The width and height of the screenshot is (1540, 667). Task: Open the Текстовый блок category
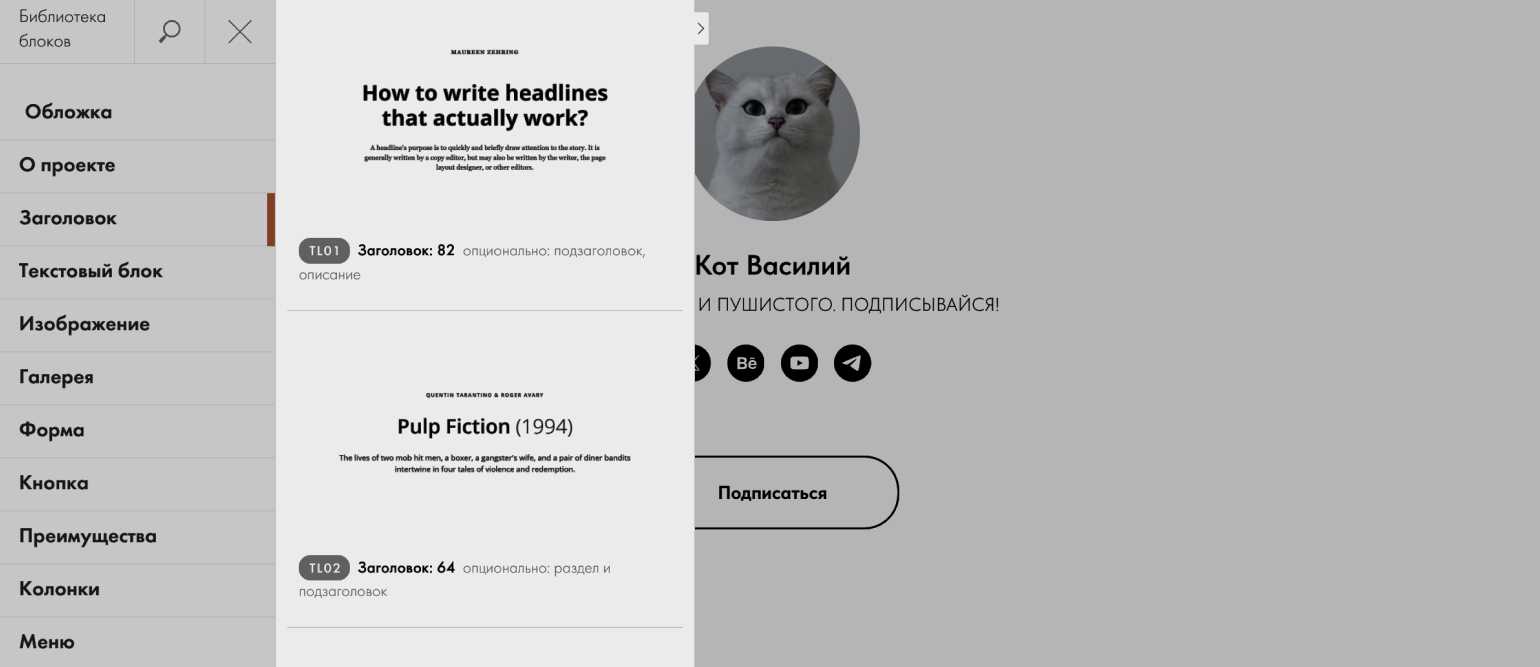(x=90, y=271)
